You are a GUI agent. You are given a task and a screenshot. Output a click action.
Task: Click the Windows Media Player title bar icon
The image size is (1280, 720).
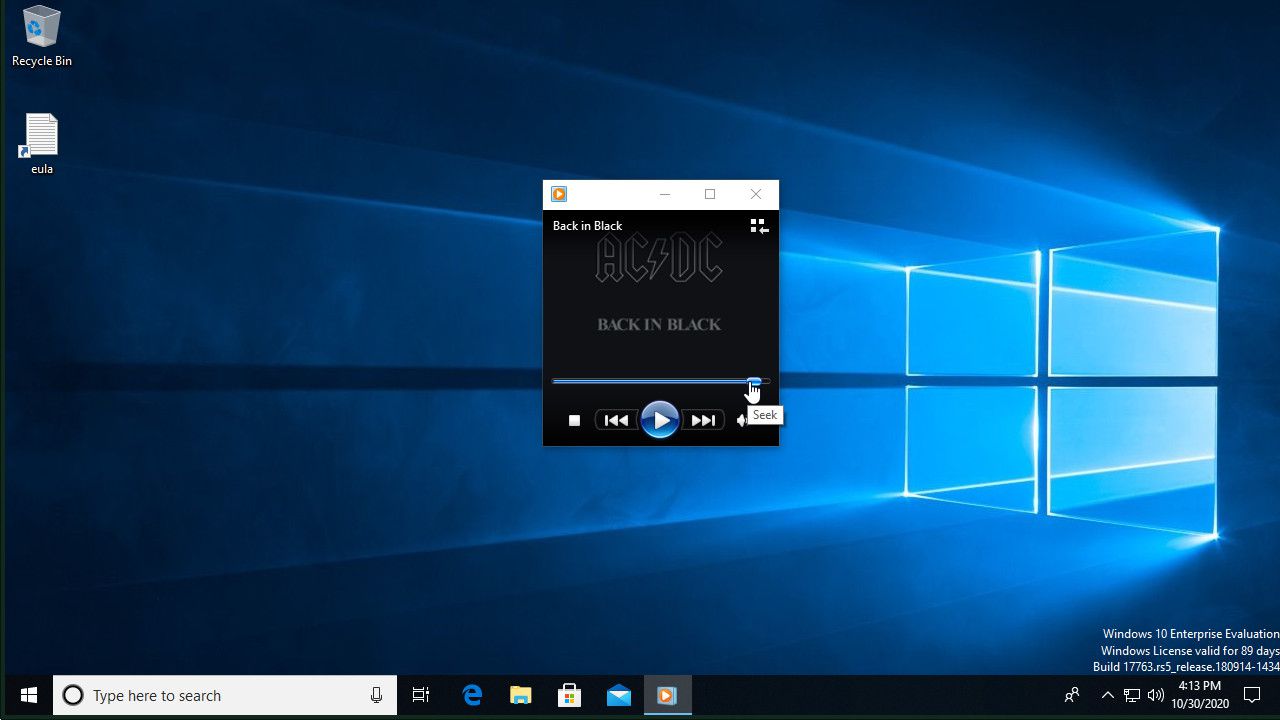point(559,194)
